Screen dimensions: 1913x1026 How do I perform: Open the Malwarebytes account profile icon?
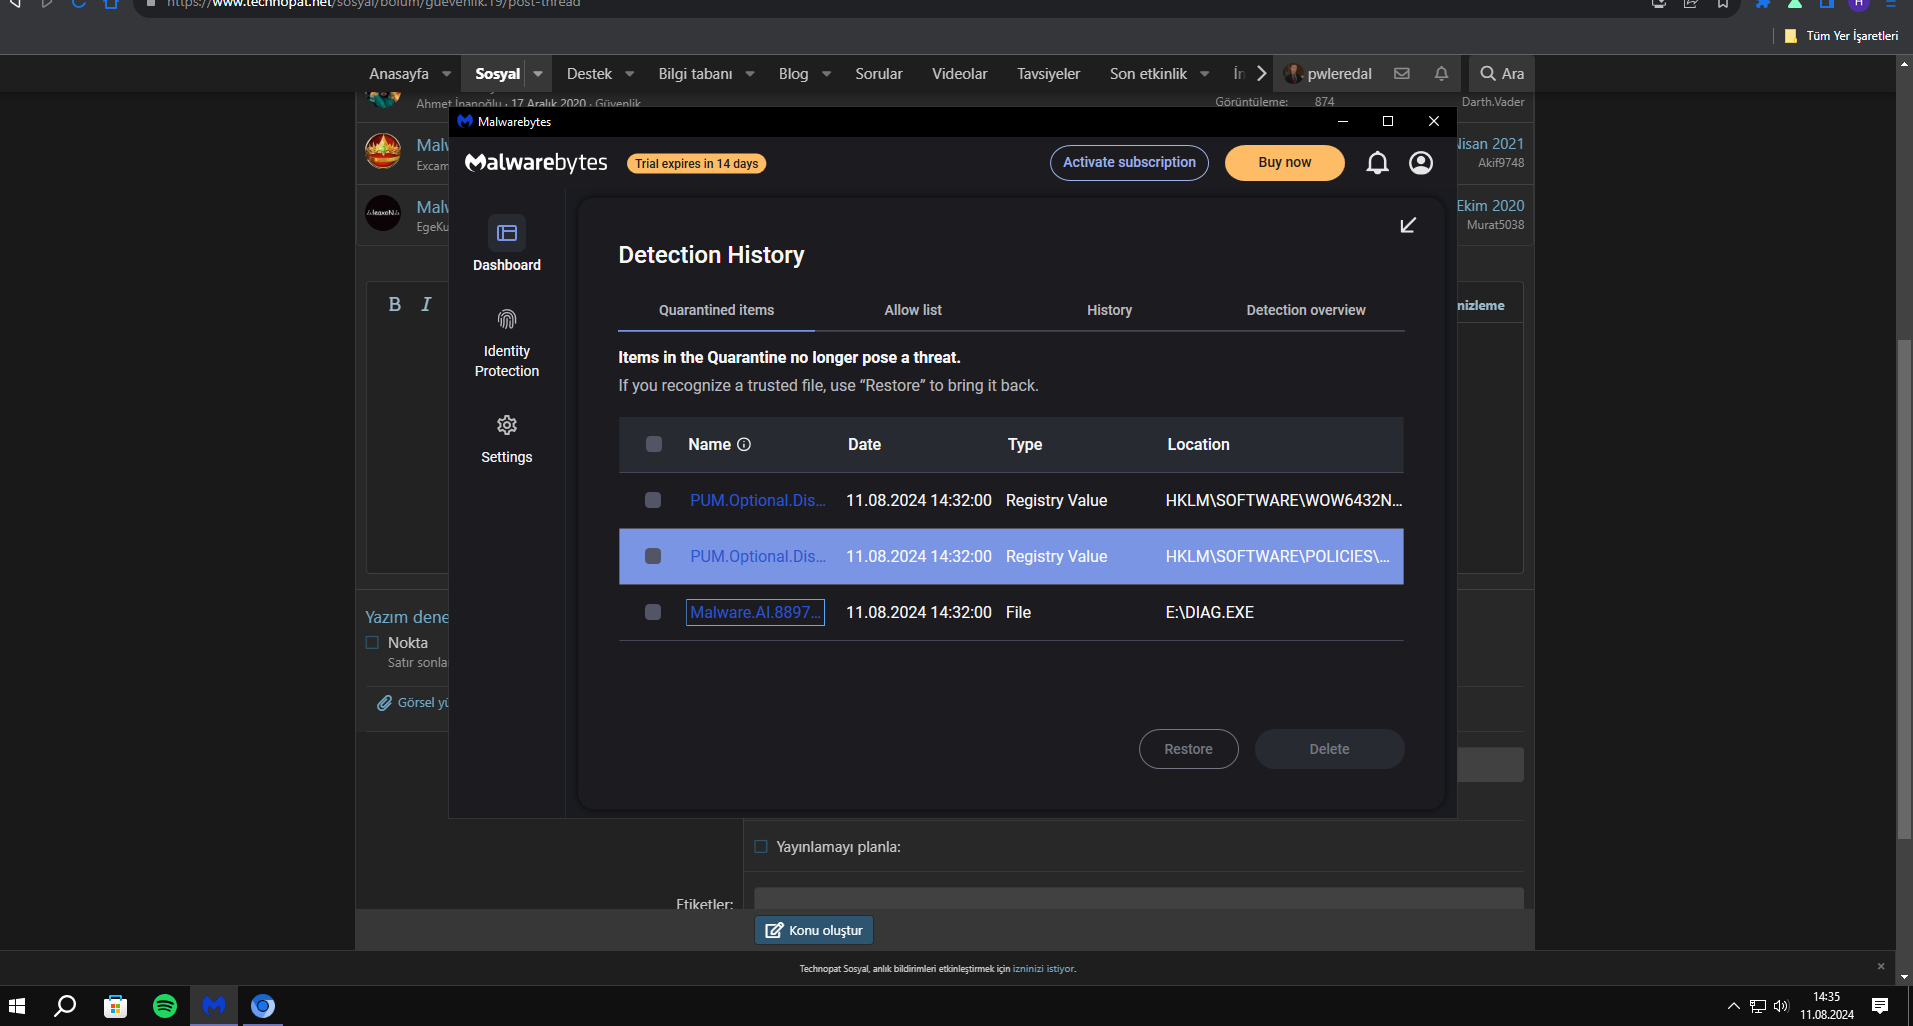[1420, 163]
